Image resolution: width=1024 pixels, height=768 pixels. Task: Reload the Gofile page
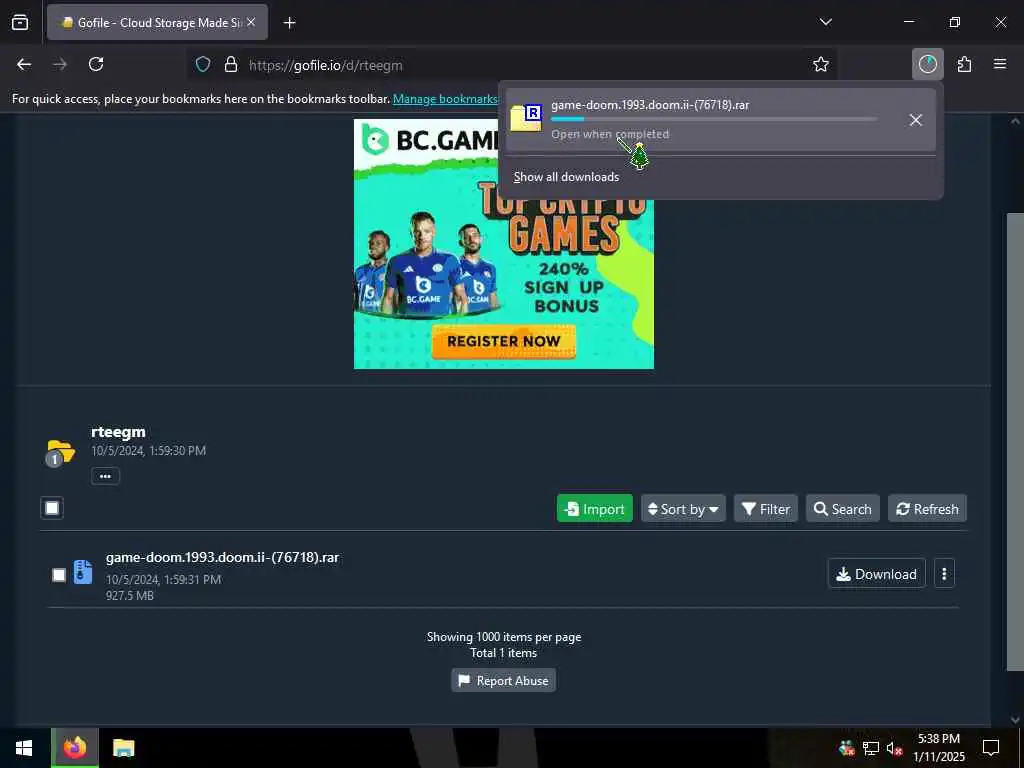(96, 64)
